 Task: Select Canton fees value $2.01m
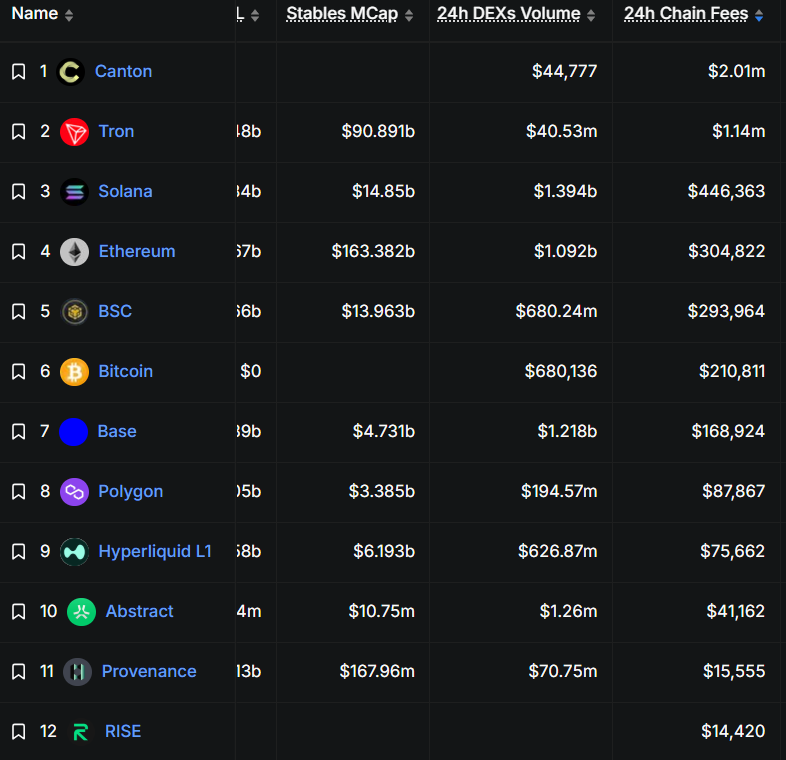click(736, 71)
